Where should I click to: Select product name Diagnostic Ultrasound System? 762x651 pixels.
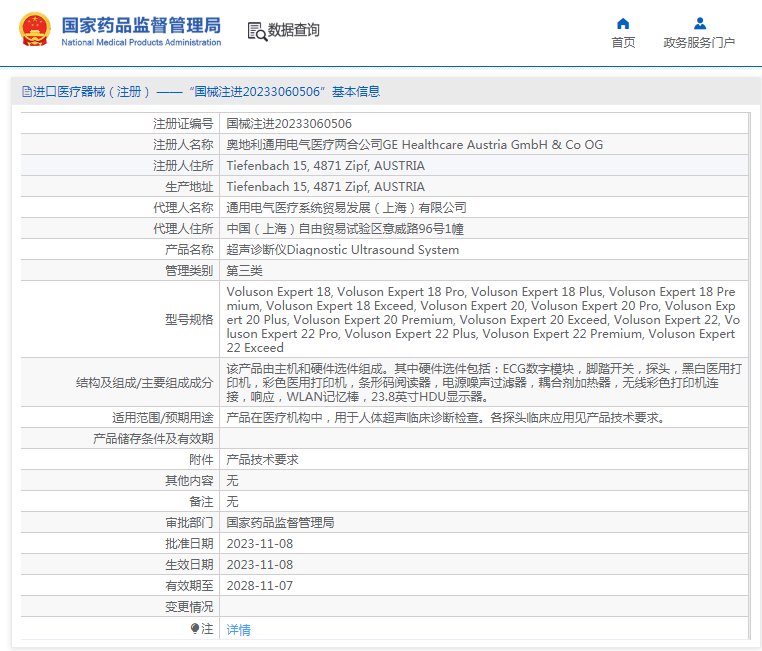[x=343, y=250]
